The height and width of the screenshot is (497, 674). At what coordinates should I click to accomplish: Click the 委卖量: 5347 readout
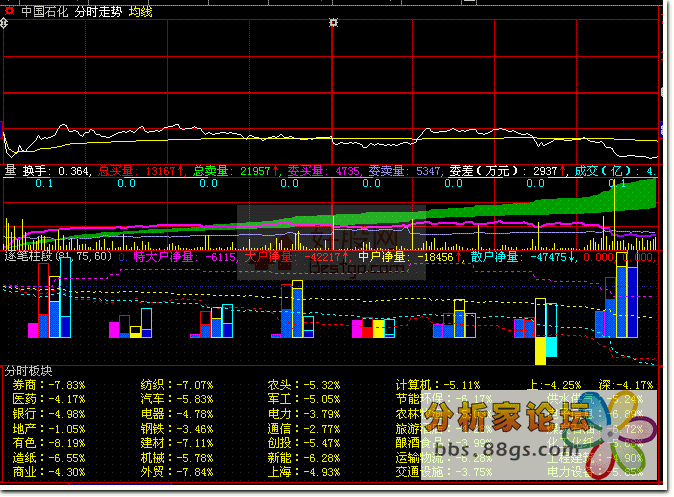point(405,172)
